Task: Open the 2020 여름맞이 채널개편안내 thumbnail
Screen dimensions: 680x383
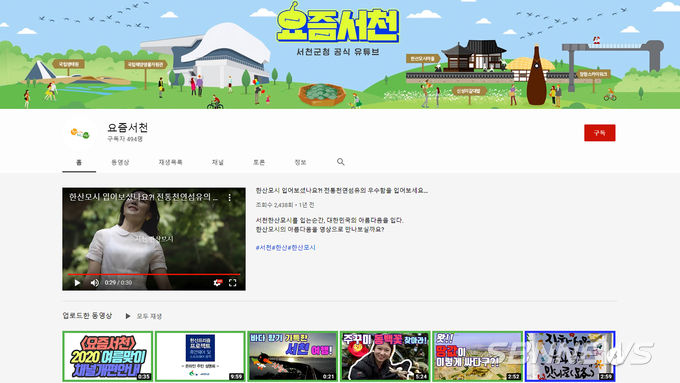Action: (108, 356)
